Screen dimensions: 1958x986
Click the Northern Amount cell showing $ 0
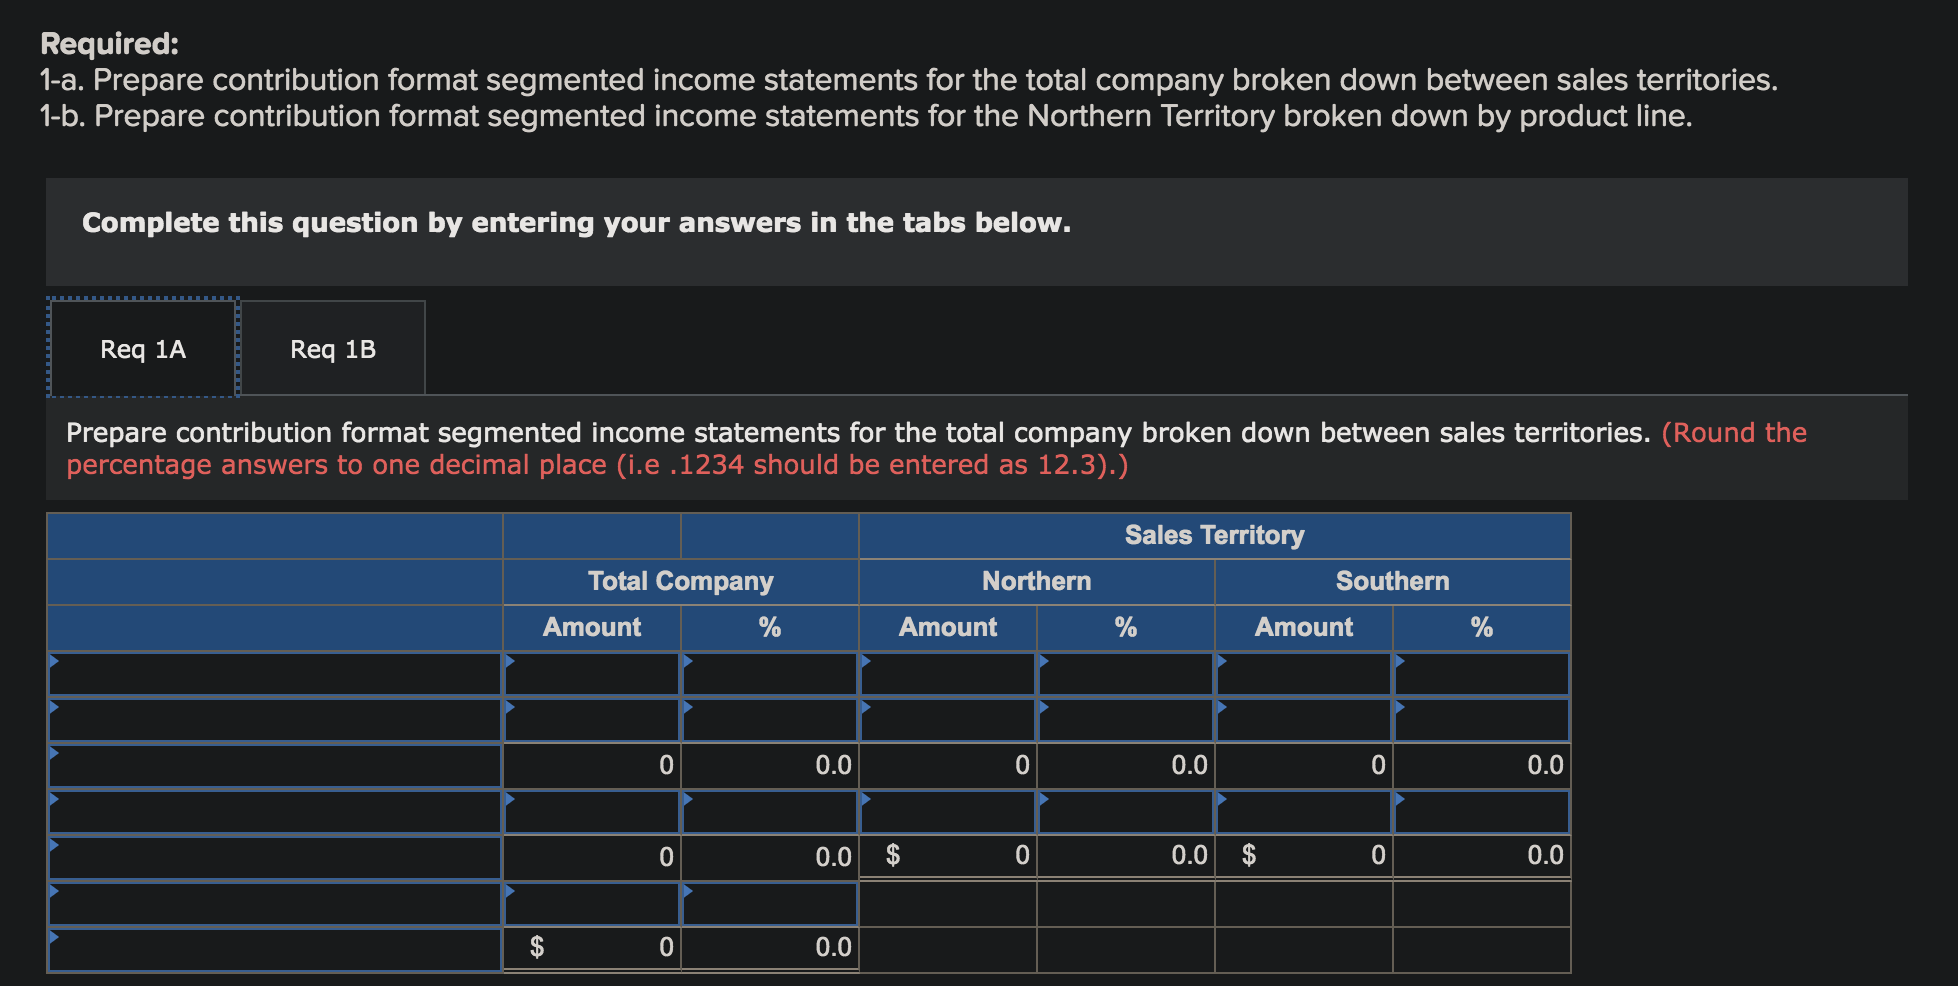click(948, 856)
